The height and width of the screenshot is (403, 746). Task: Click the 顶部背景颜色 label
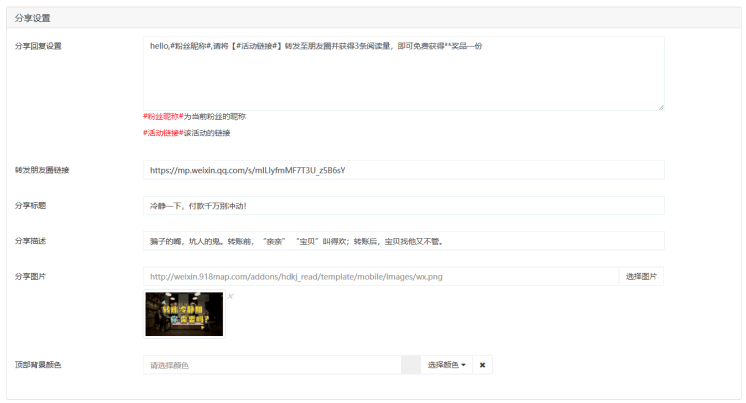[38, 365]
